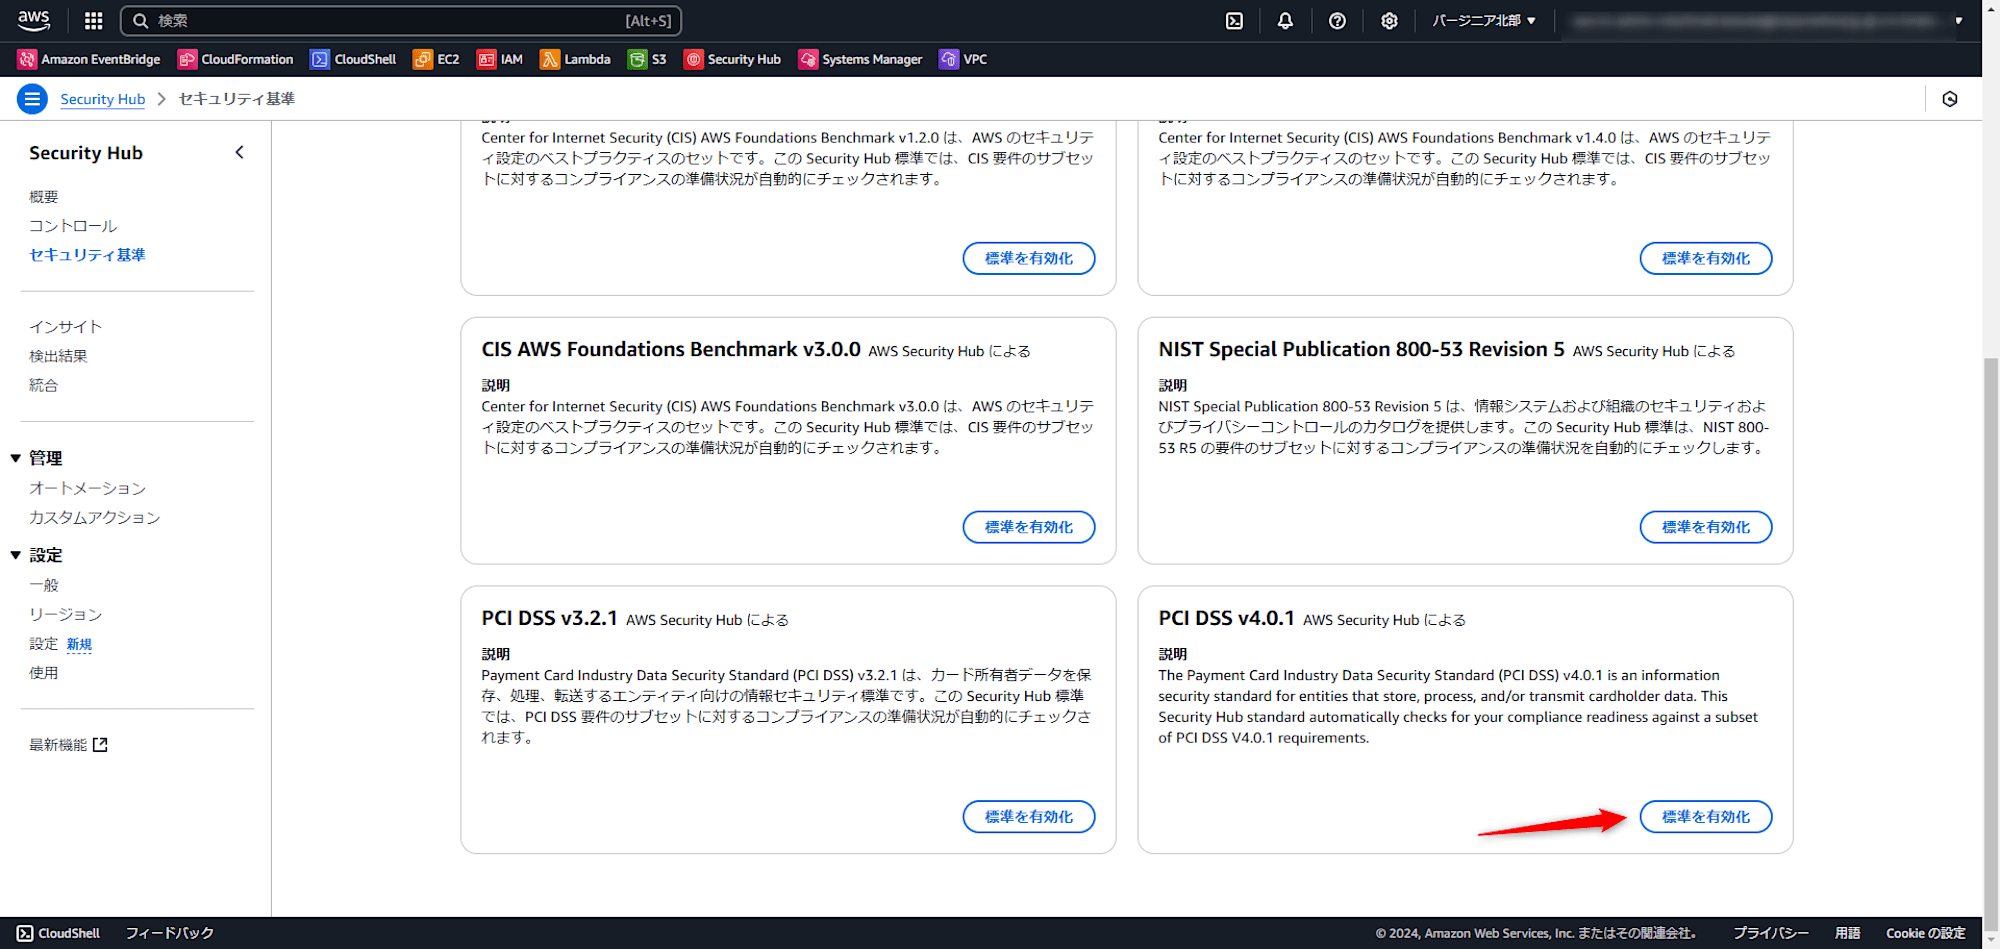The width and height of the screenshot is (2000, 949).
Task: Enable the CIS Benchmark v1.2.0 standard
Action: tap(1029, 258)
